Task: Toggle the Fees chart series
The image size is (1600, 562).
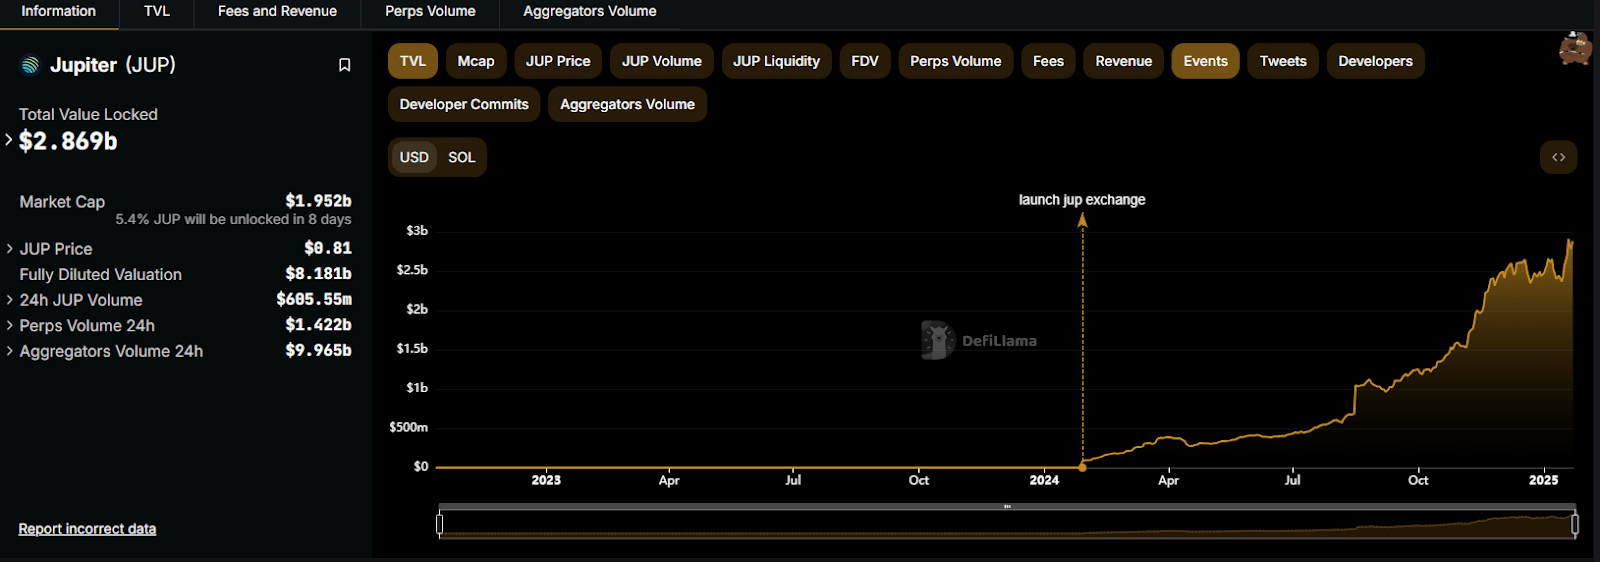Action: tap(1048, 61)
